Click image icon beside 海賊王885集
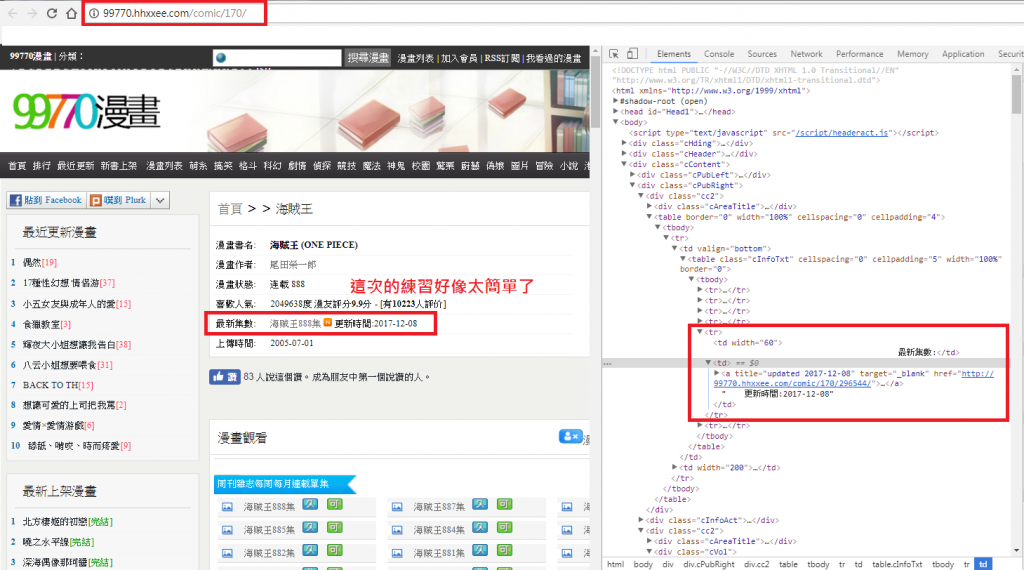The width and height of the screenshot is (1024, 570). [x=227, y=530]
